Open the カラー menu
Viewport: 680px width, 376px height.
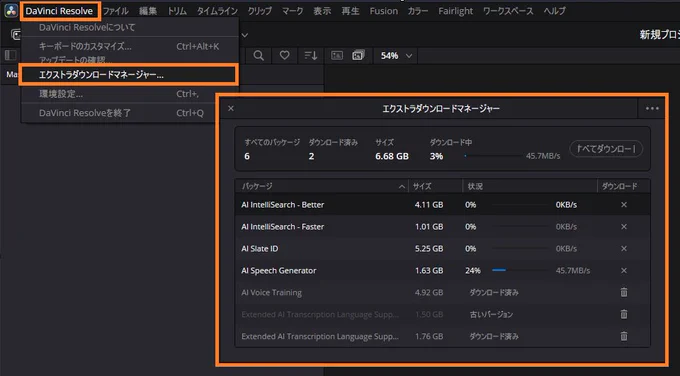(418, 11)
